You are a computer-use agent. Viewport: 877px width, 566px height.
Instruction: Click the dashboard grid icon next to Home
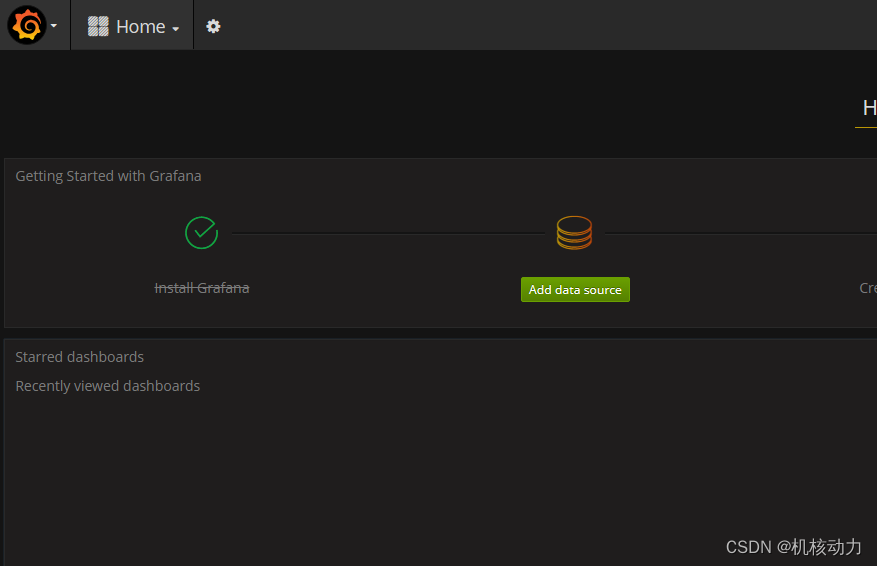tap(98, 26)
